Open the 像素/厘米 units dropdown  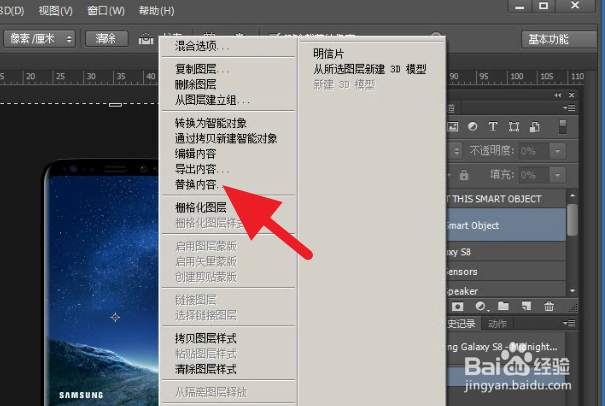tap(39, 39)
